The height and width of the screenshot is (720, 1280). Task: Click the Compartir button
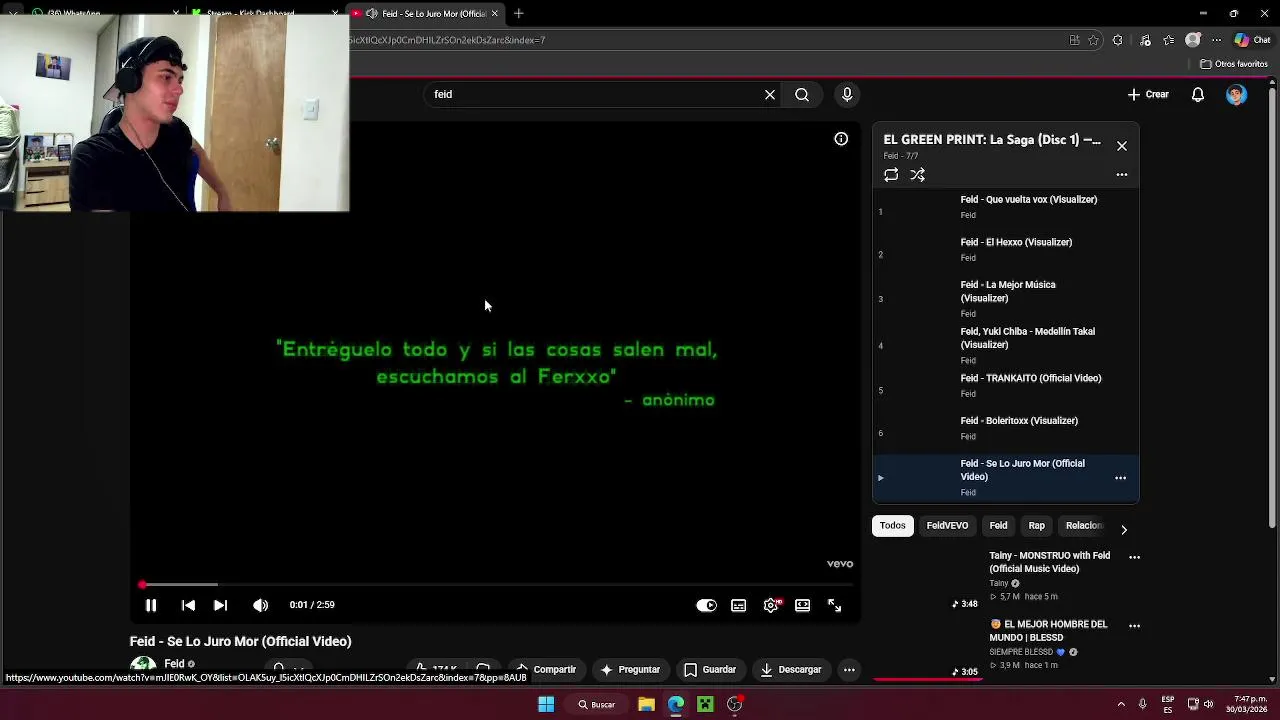[545, 670]
